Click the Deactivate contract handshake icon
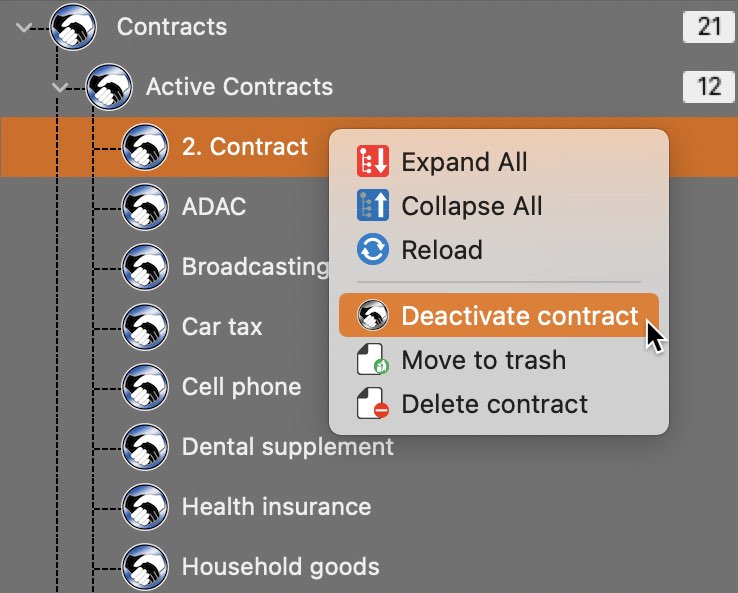 tap(373, 315)
